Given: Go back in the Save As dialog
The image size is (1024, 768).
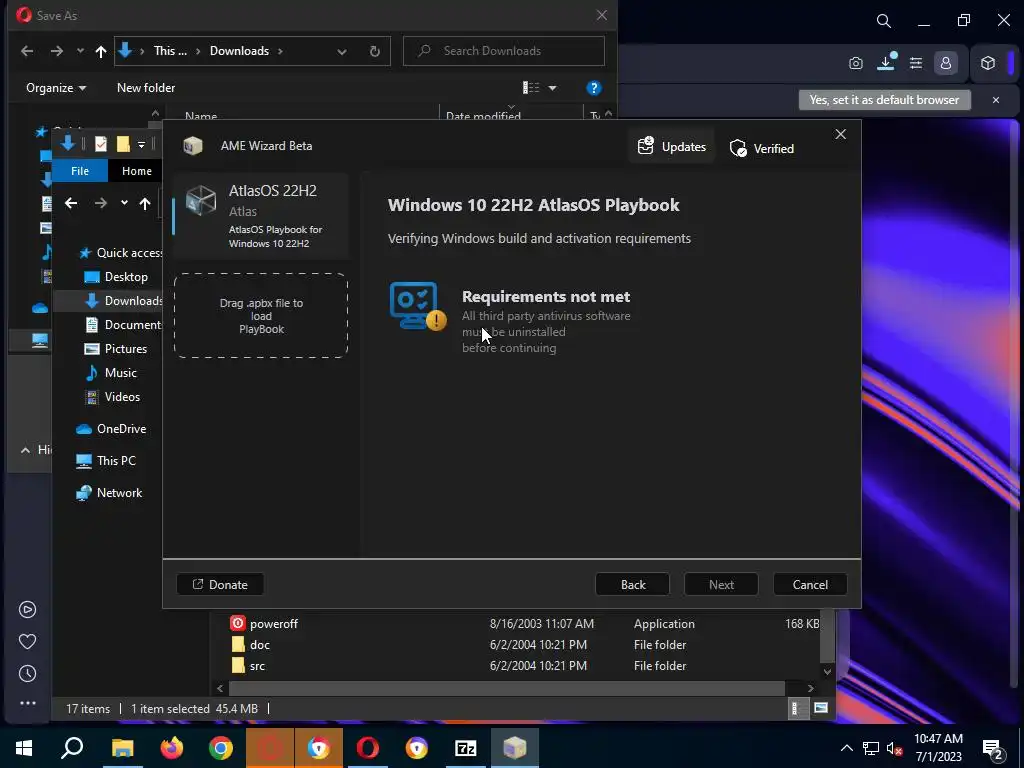Looking at the screenshot, I should 27,51.
